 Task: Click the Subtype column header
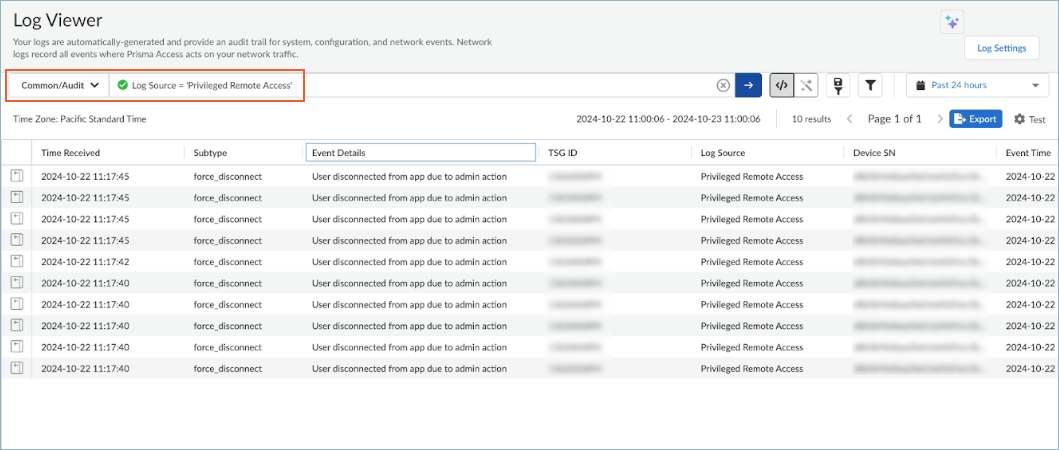coord(210,153)
